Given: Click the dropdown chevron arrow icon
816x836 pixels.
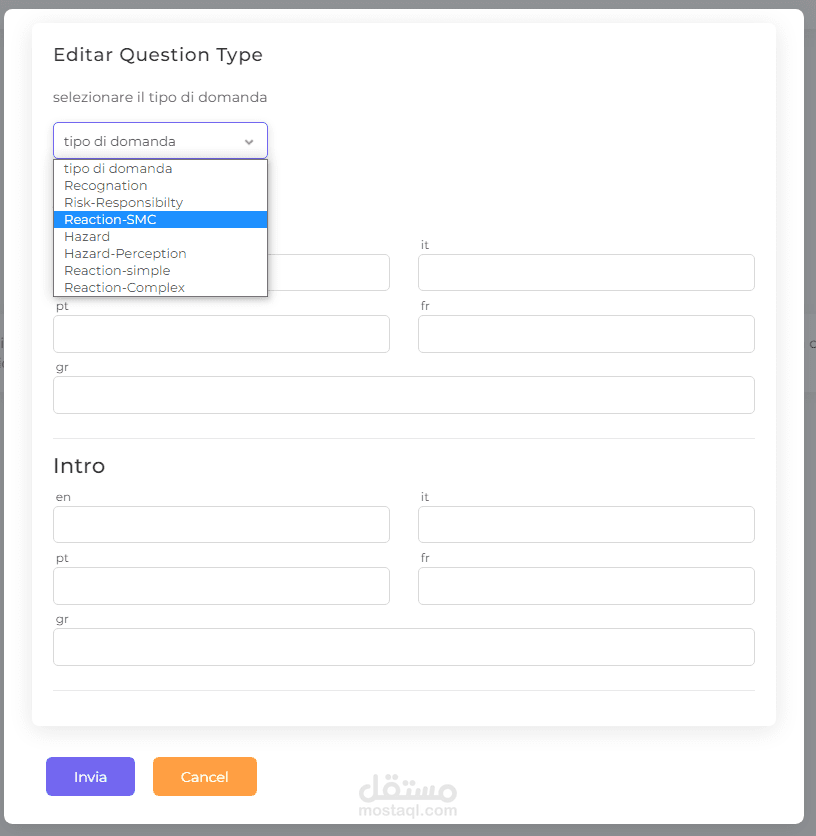Looking at the screenshot, I should click(249, 142).
